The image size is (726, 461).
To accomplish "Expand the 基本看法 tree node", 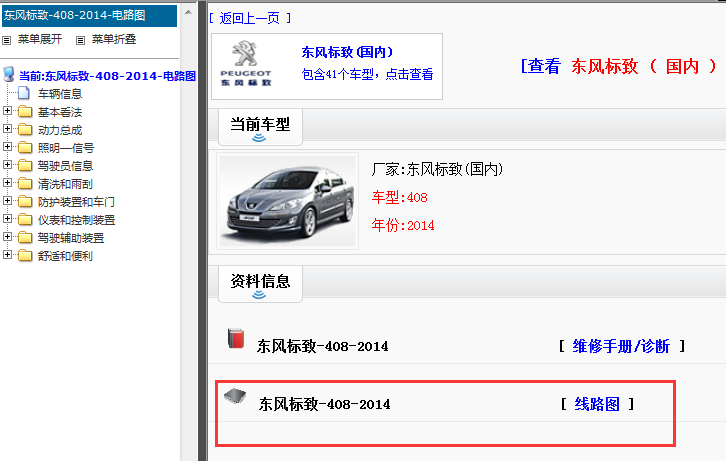I will tap(7, 111).
